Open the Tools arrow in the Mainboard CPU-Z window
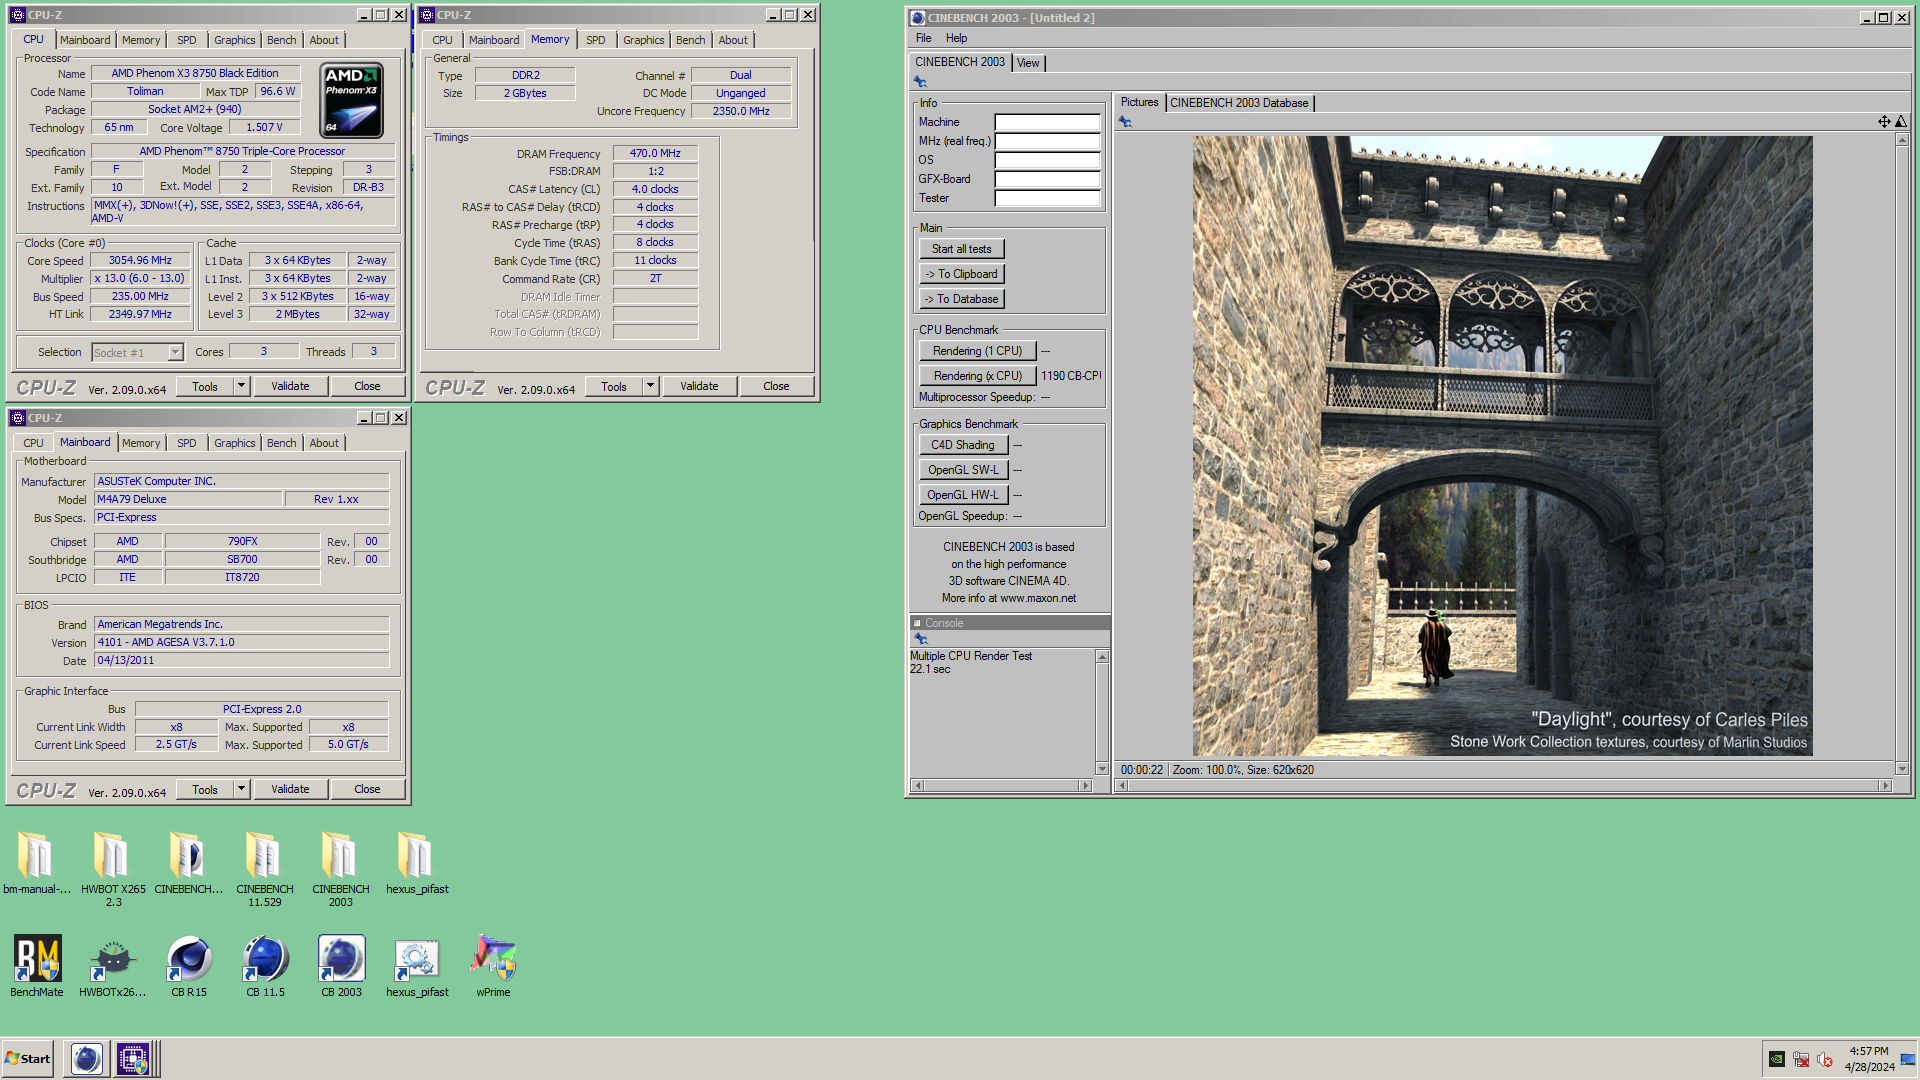1920x1080 pixels. 241,789
